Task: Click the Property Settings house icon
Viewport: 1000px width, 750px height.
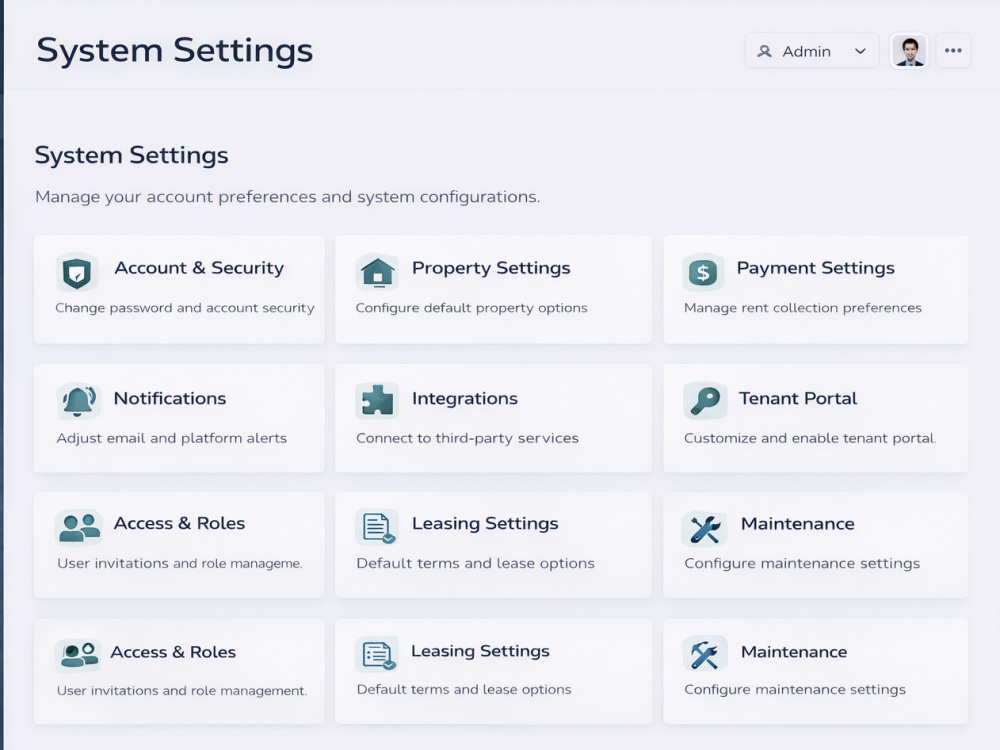Action: pos(377,272)
